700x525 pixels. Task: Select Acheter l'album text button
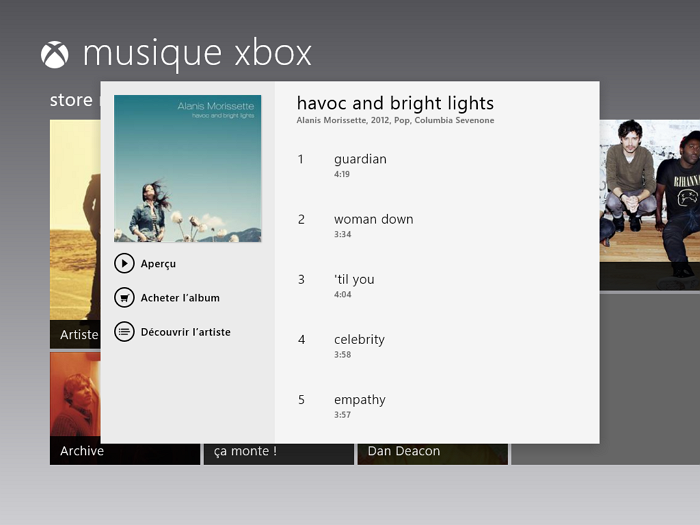point(180,298)
